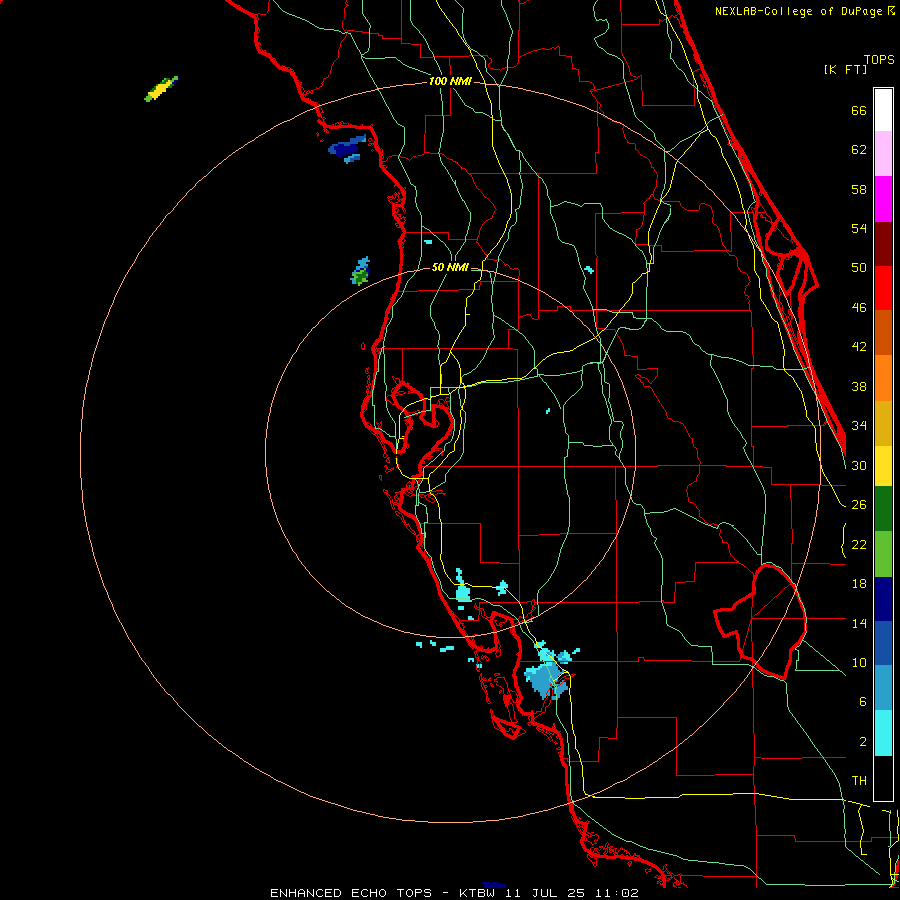
Task: Pick the bright red legend color block
Action: click(883, 288)
